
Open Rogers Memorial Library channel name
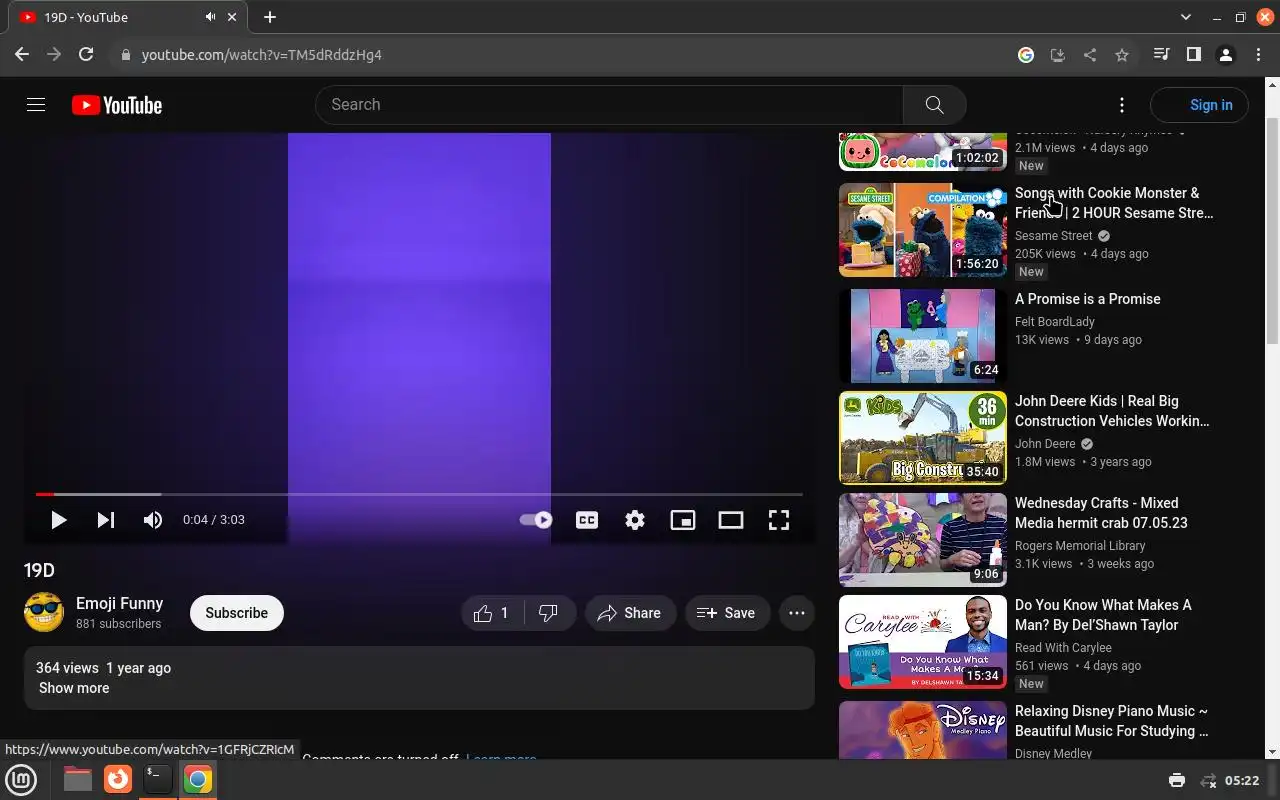pos(1080,546)
